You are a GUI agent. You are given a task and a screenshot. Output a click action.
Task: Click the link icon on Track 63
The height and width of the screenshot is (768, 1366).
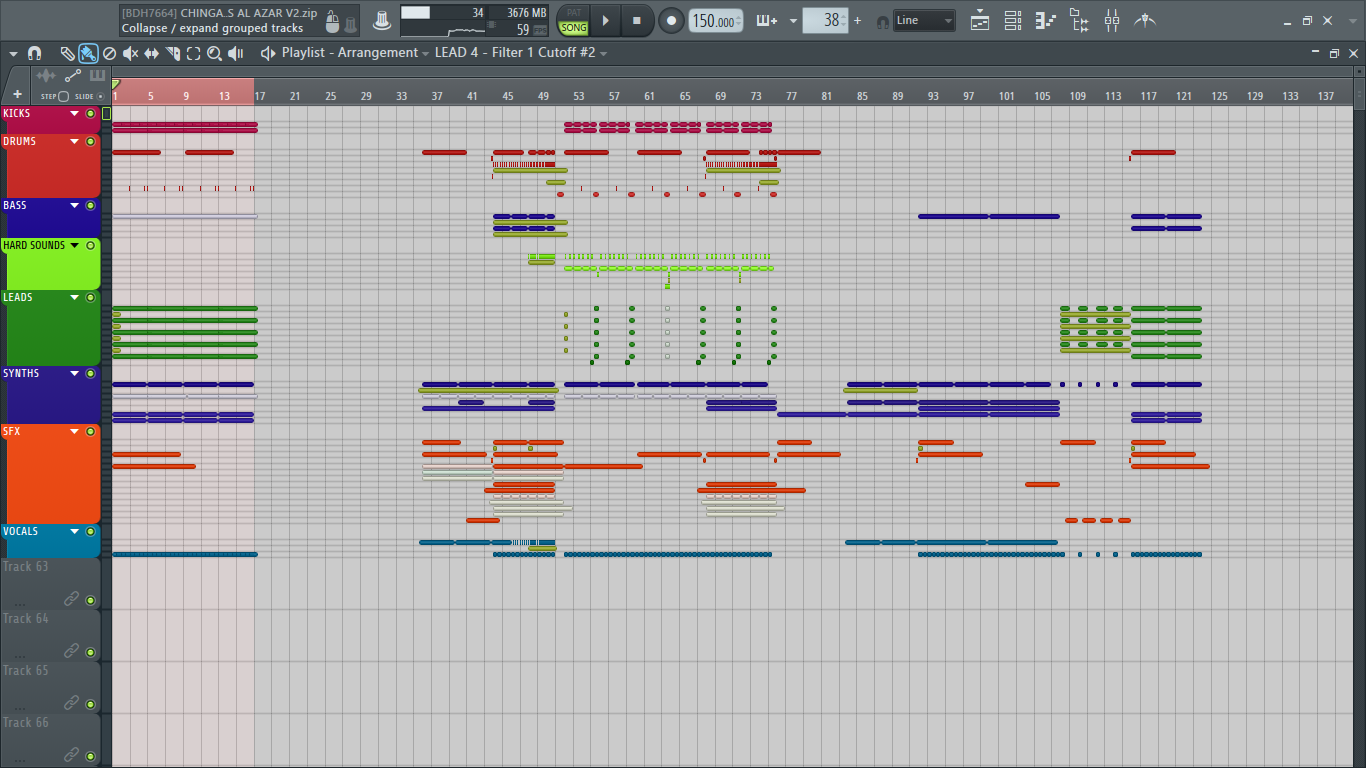pyautogui.click(x=71, y=598)
